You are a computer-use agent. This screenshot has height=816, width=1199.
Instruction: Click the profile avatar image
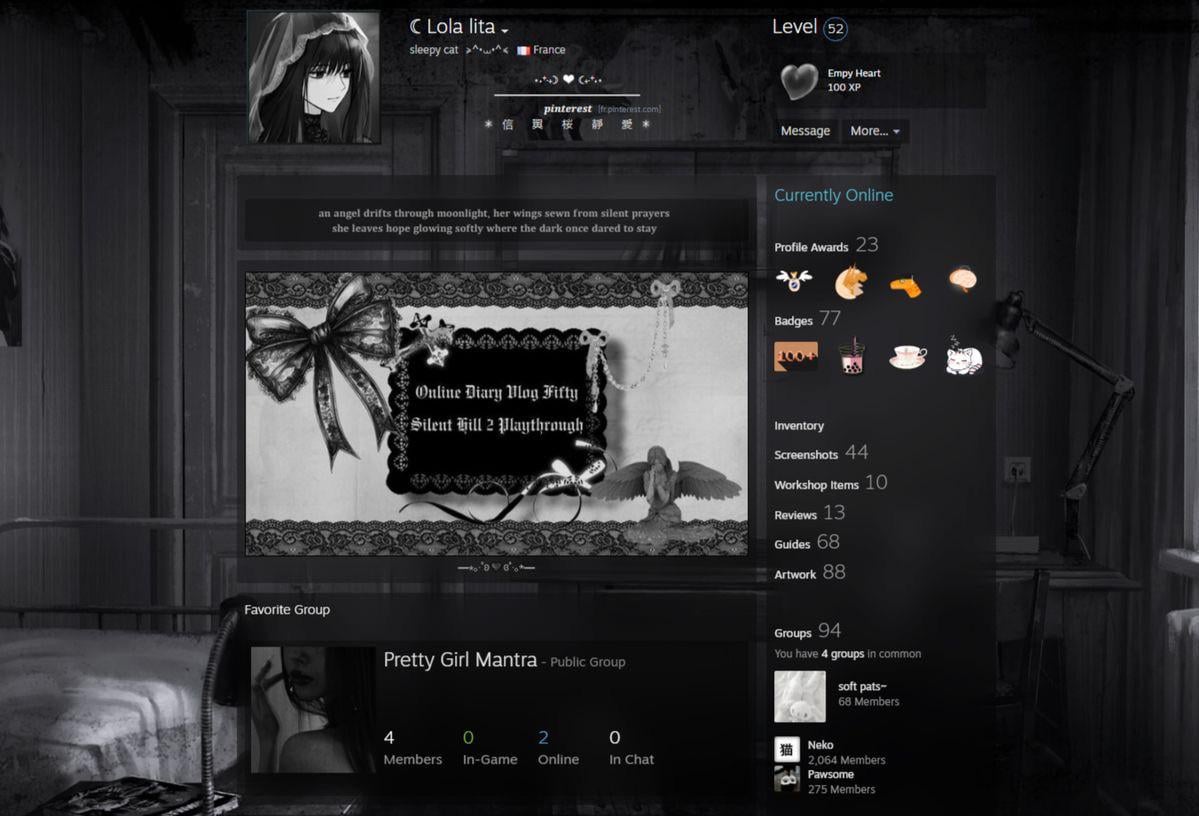click(x=313, y=78)
